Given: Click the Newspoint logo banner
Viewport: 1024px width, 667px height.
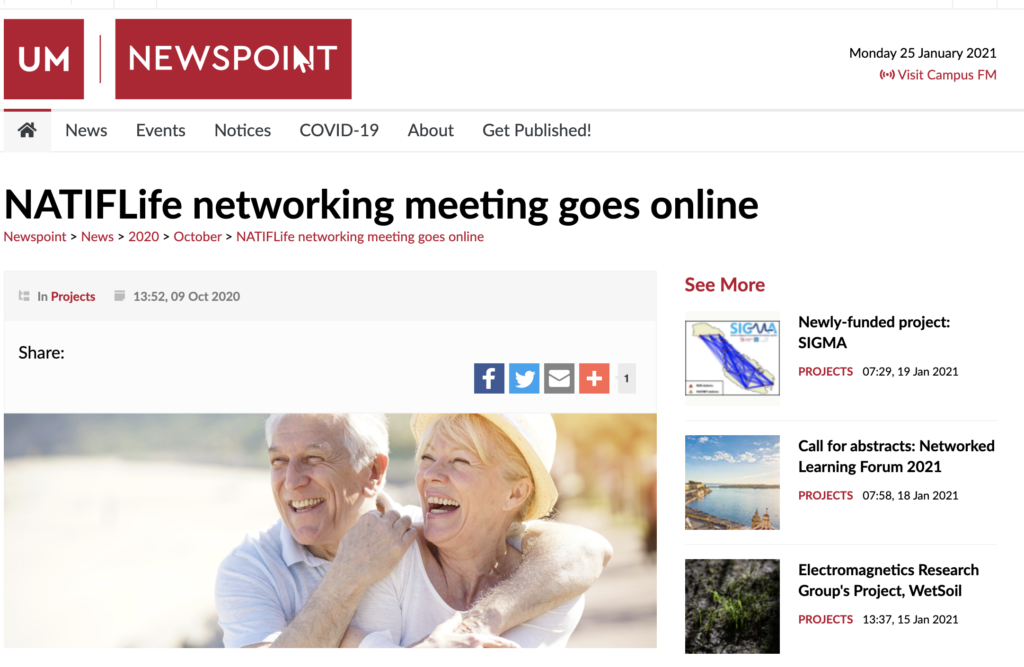Looking at the screenshot, I should pos(233,59).
